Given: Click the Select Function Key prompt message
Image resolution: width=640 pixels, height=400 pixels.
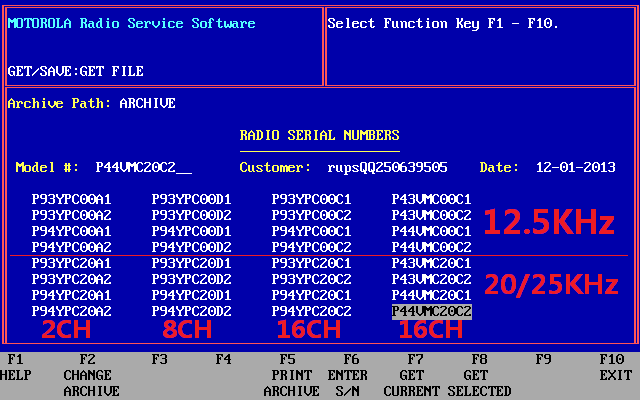Looking at the screenshot, I should [443, 23].
